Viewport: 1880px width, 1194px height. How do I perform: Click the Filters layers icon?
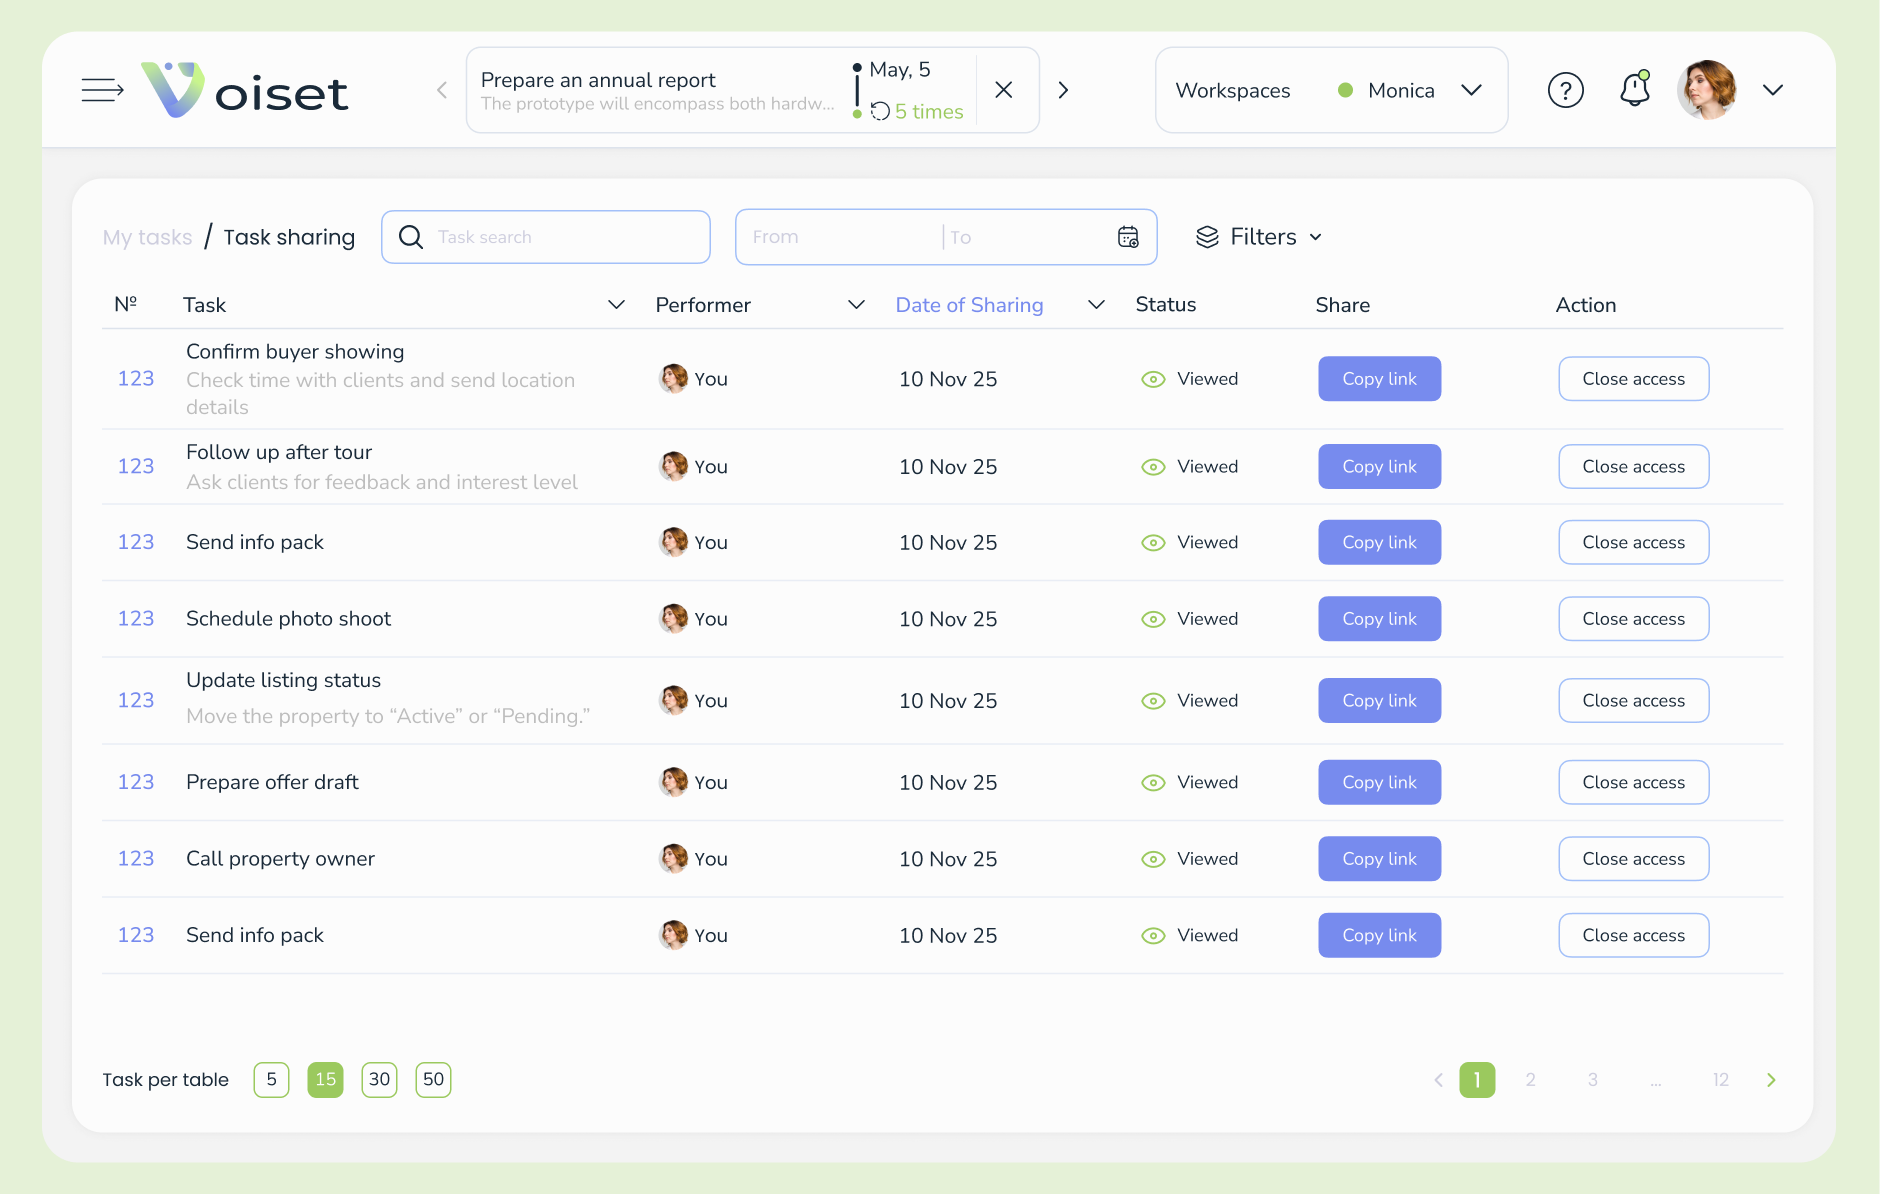(x=1209, y=236)
